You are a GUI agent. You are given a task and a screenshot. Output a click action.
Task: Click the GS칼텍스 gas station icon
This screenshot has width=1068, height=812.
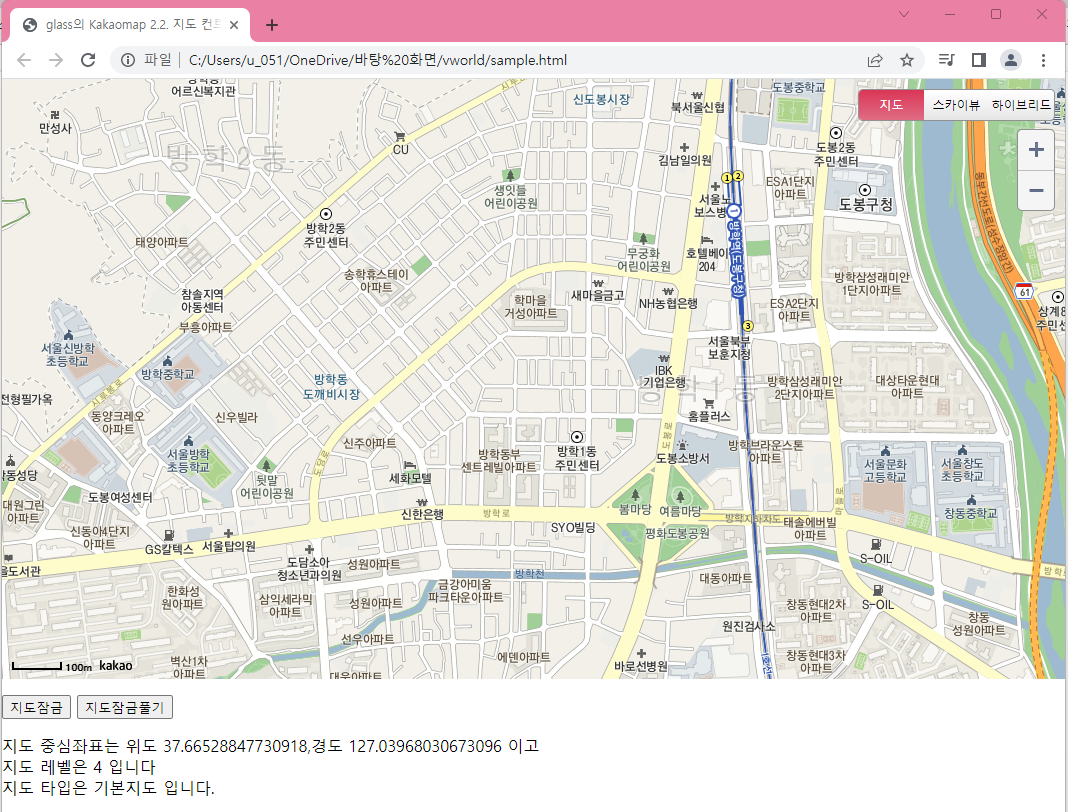pyautogui.click(x=169, y=535)
